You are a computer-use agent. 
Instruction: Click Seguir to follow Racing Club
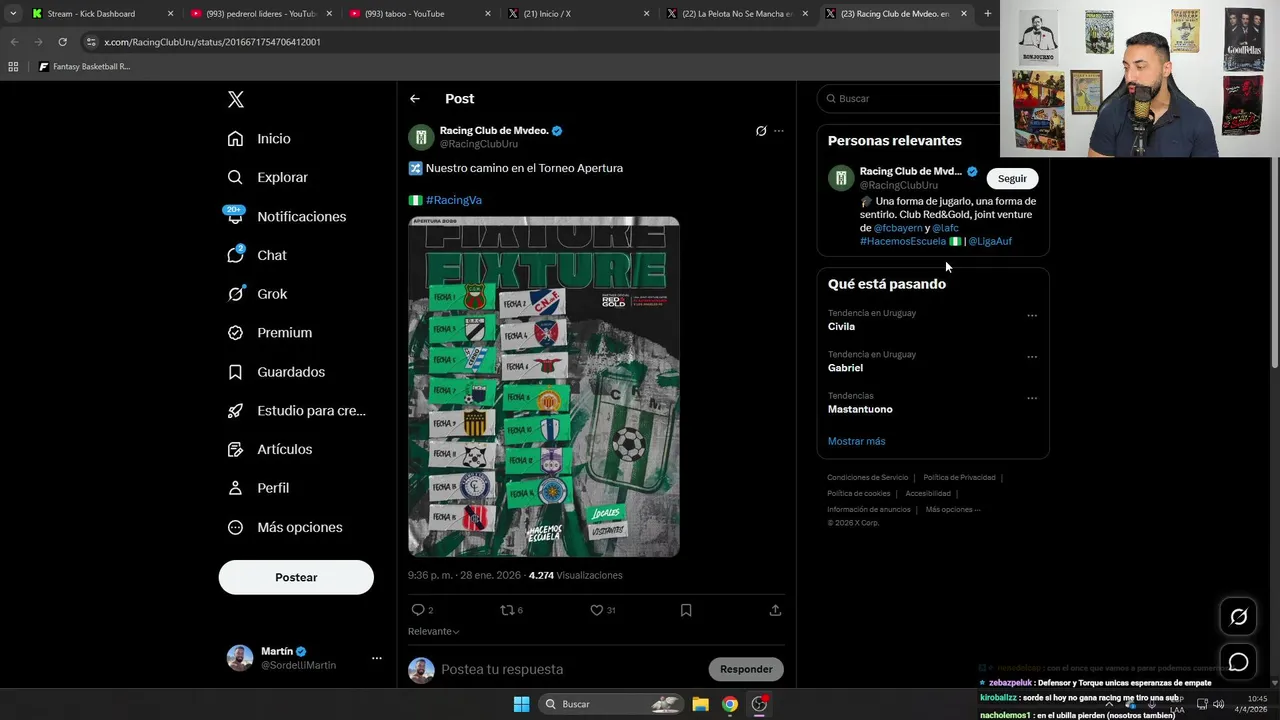1012,178
